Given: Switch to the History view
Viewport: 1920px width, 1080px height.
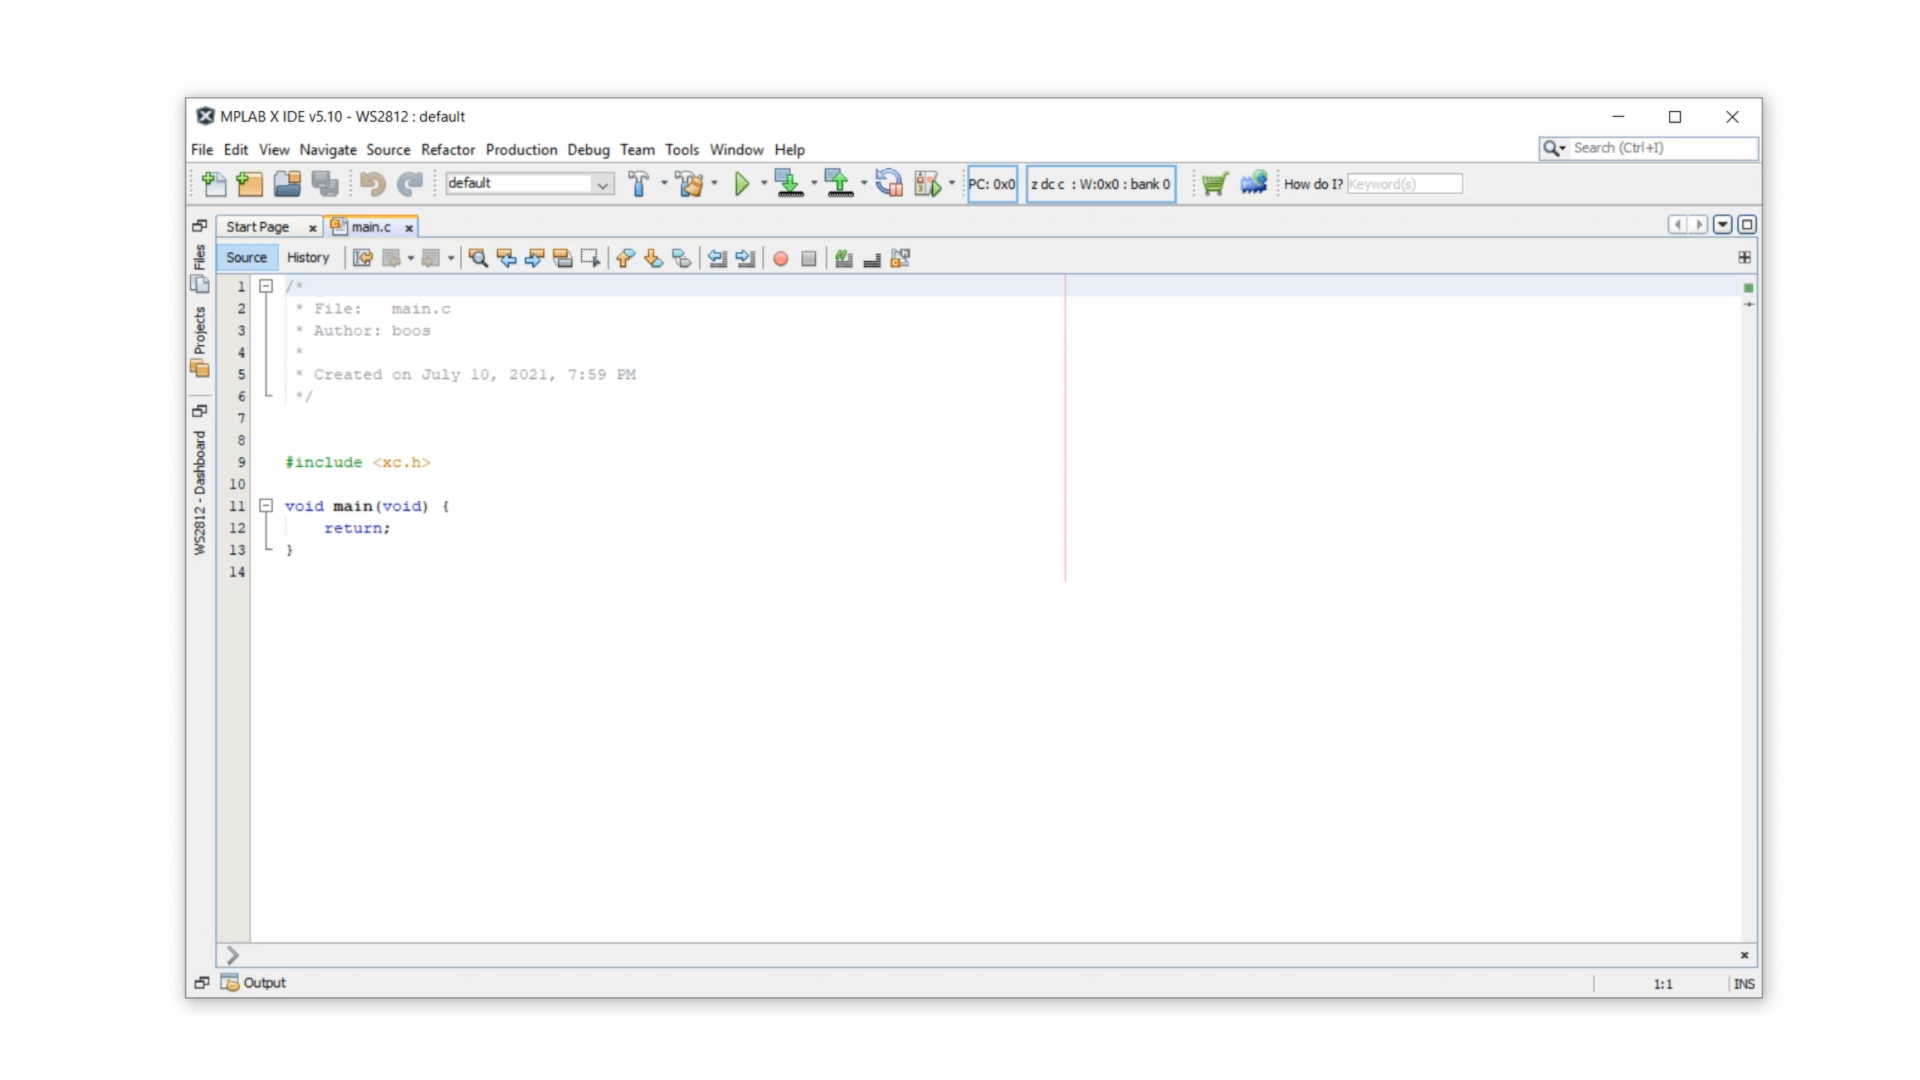Looking at the screenshot, I should pos(307,257).
